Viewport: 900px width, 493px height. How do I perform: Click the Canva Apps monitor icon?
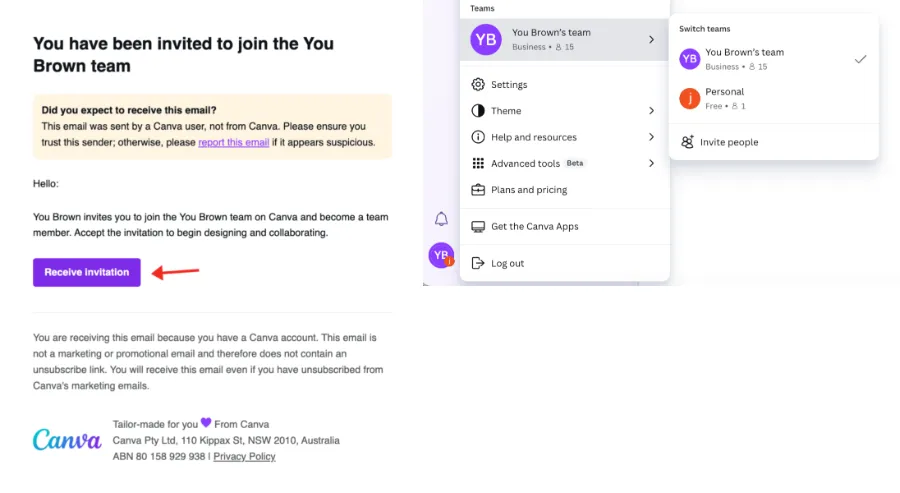point(478,227)
